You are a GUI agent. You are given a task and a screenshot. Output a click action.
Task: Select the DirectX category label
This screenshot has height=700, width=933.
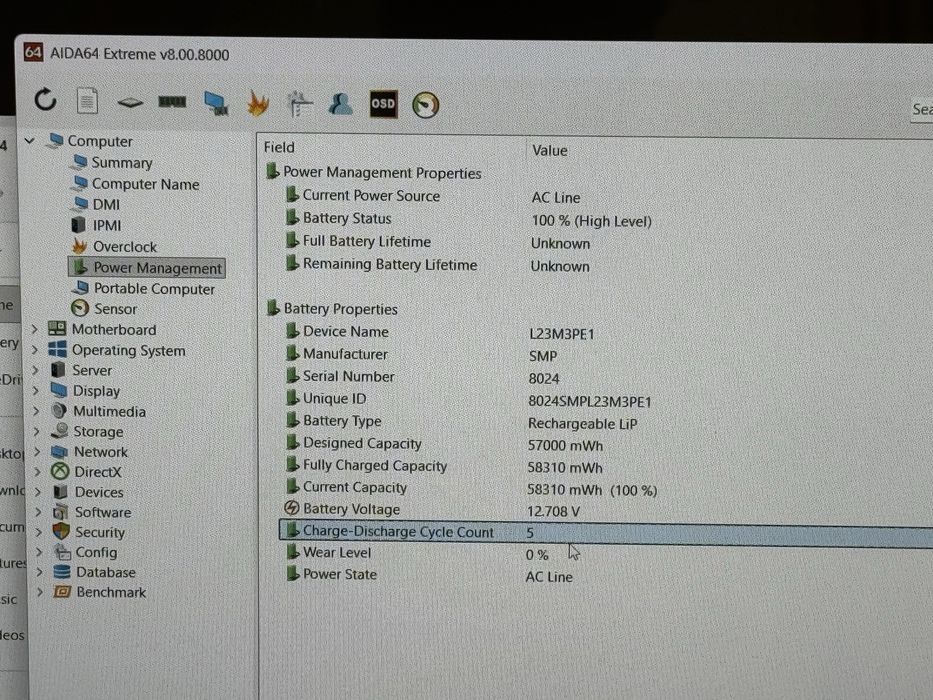pyautogui.click(x=98, y=472)
